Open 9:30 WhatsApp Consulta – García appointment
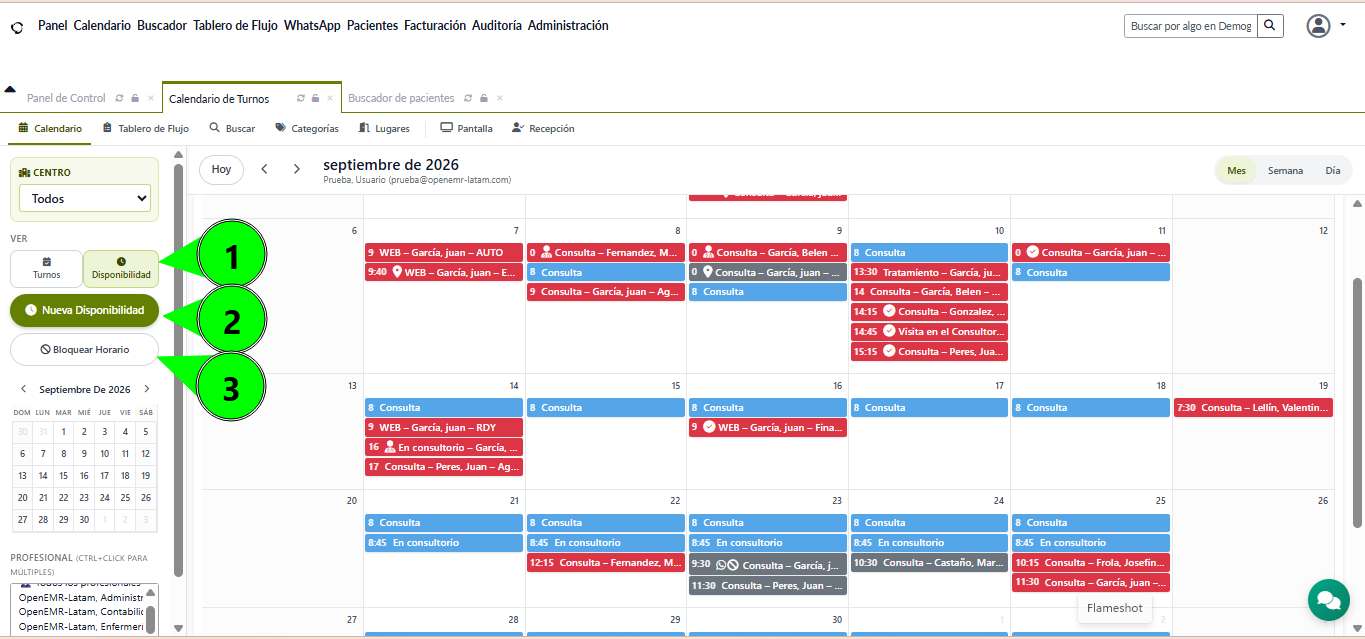This screenshot has height=639, width=1365. [768, 566]
